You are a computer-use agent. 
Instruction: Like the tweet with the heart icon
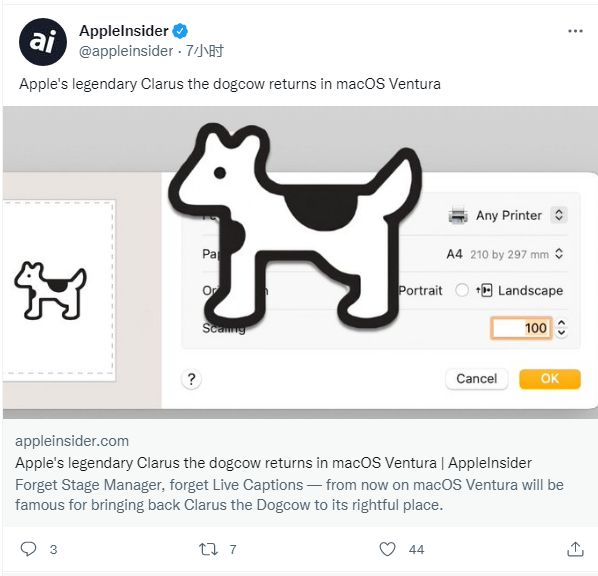387,549
